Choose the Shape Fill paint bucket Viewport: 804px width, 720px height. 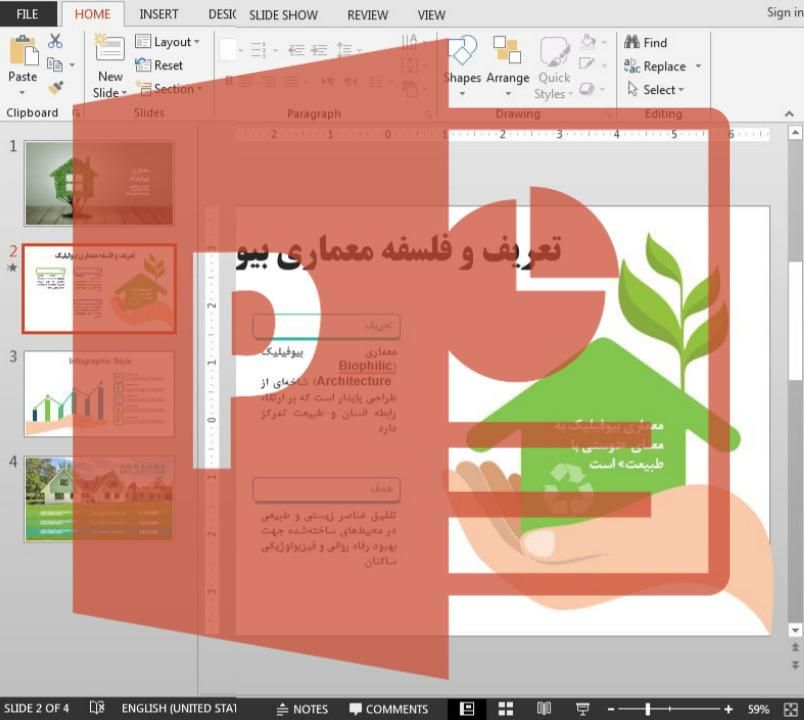click(589, 41)
